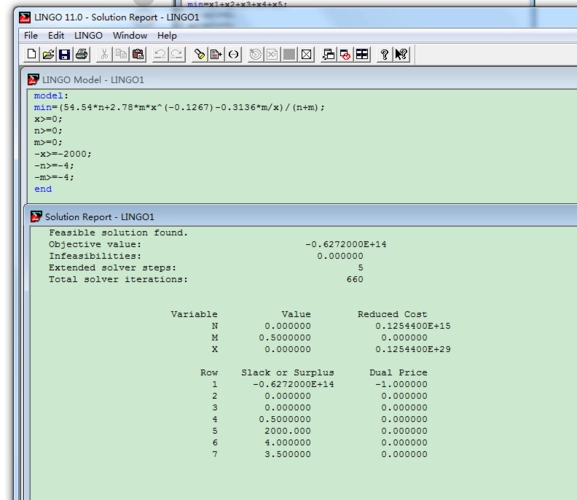Click Total solver iterations value 660
Viewport: 577px width, 500px height.
pyautogui.click(x=355, y=279)
